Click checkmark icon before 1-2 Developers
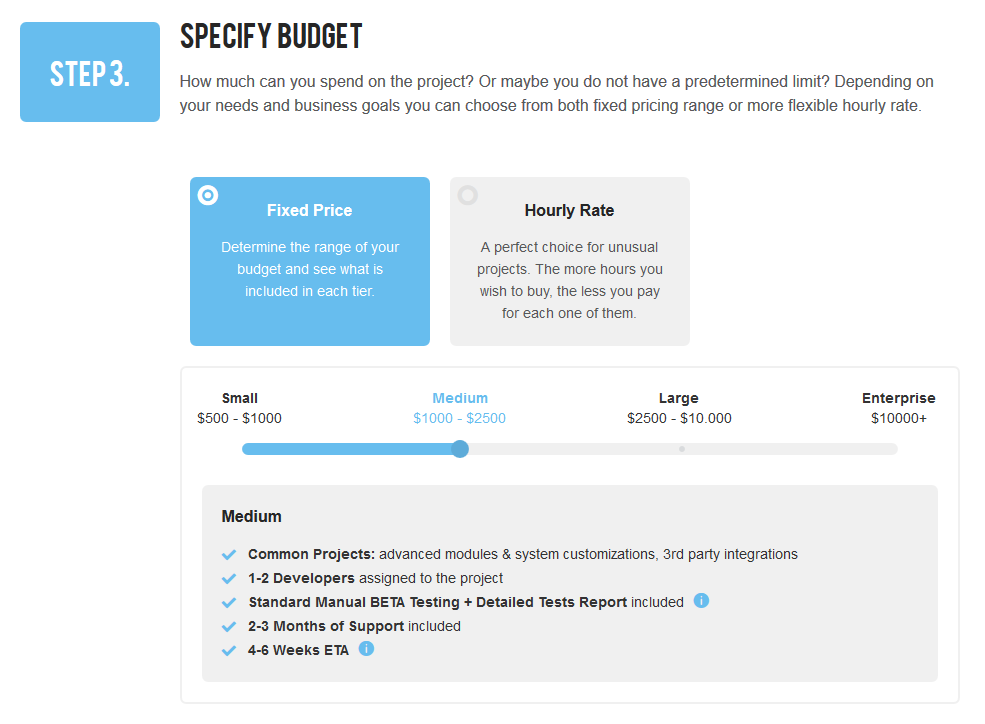985x724 pixels. (229, 578)
